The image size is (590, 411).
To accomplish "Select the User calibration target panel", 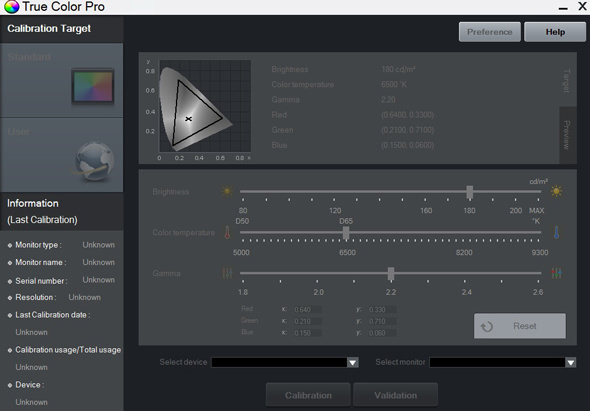I will coord(61,155).
